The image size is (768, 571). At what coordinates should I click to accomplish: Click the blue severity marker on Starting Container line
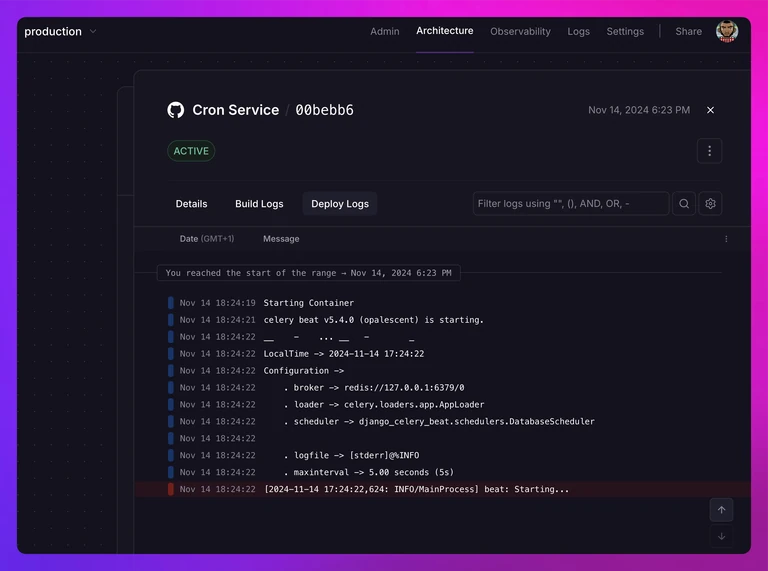tap(170, 303)
